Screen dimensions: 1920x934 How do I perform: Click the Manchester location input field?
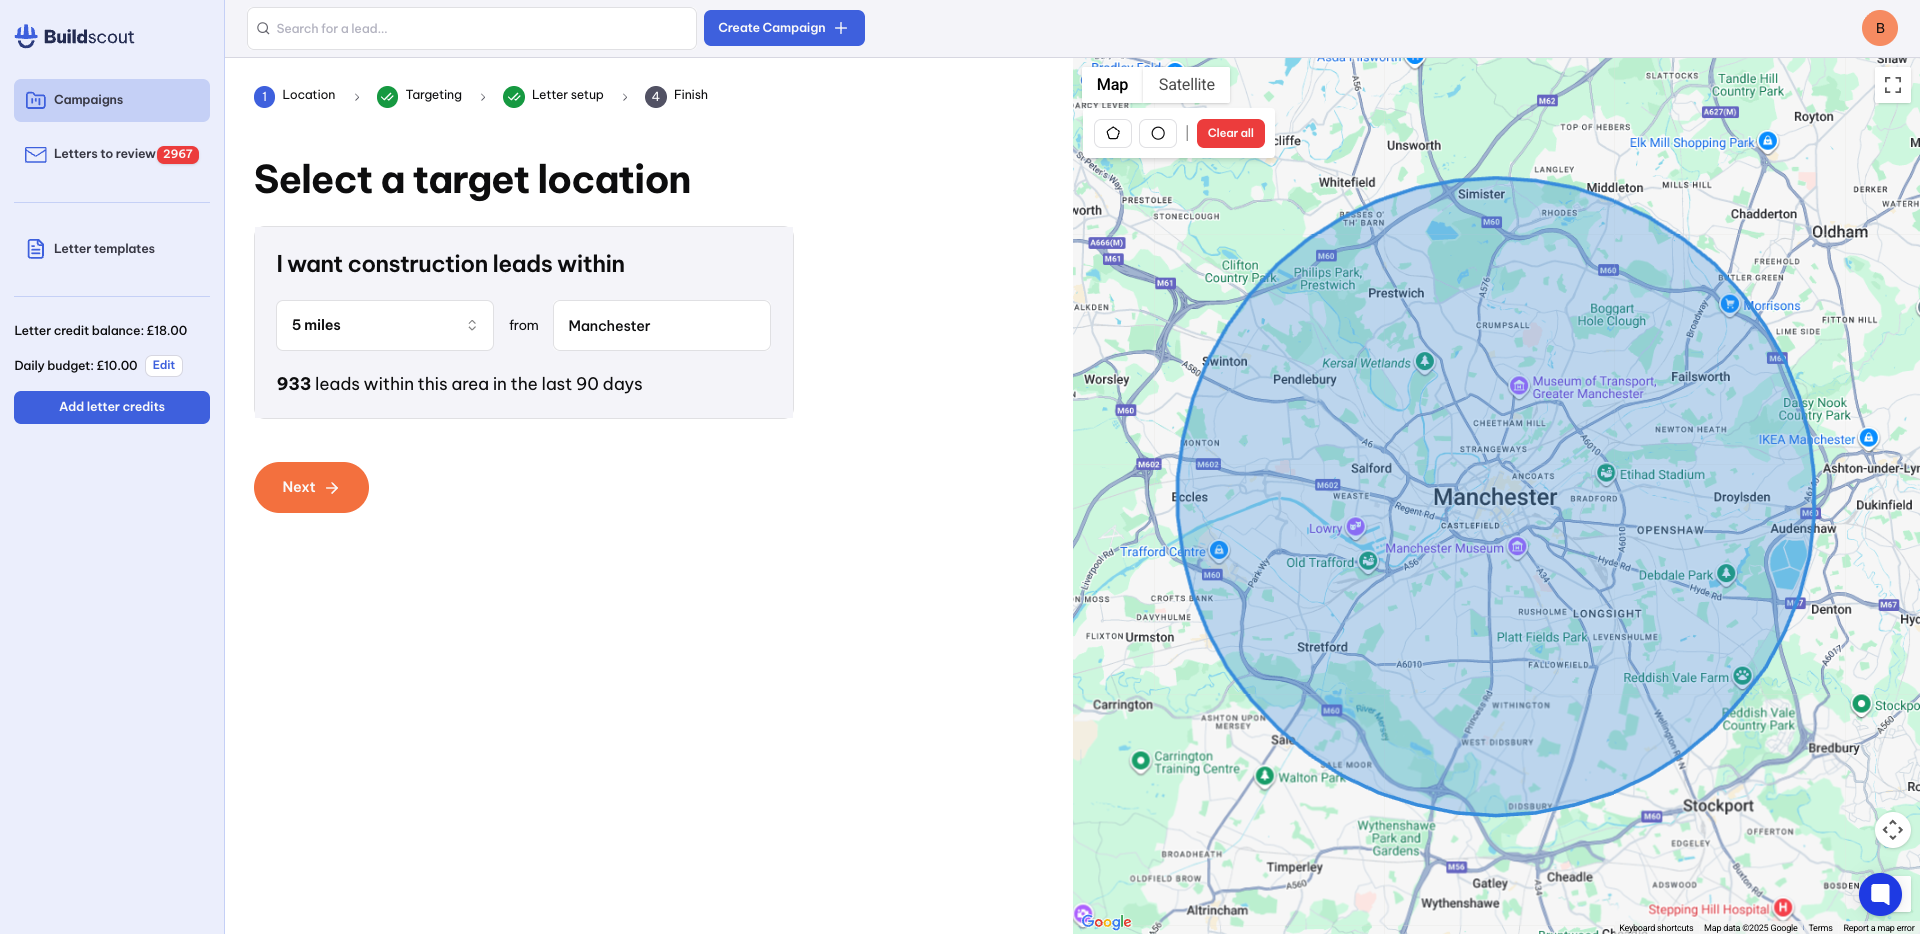click(x=661, y=326)
